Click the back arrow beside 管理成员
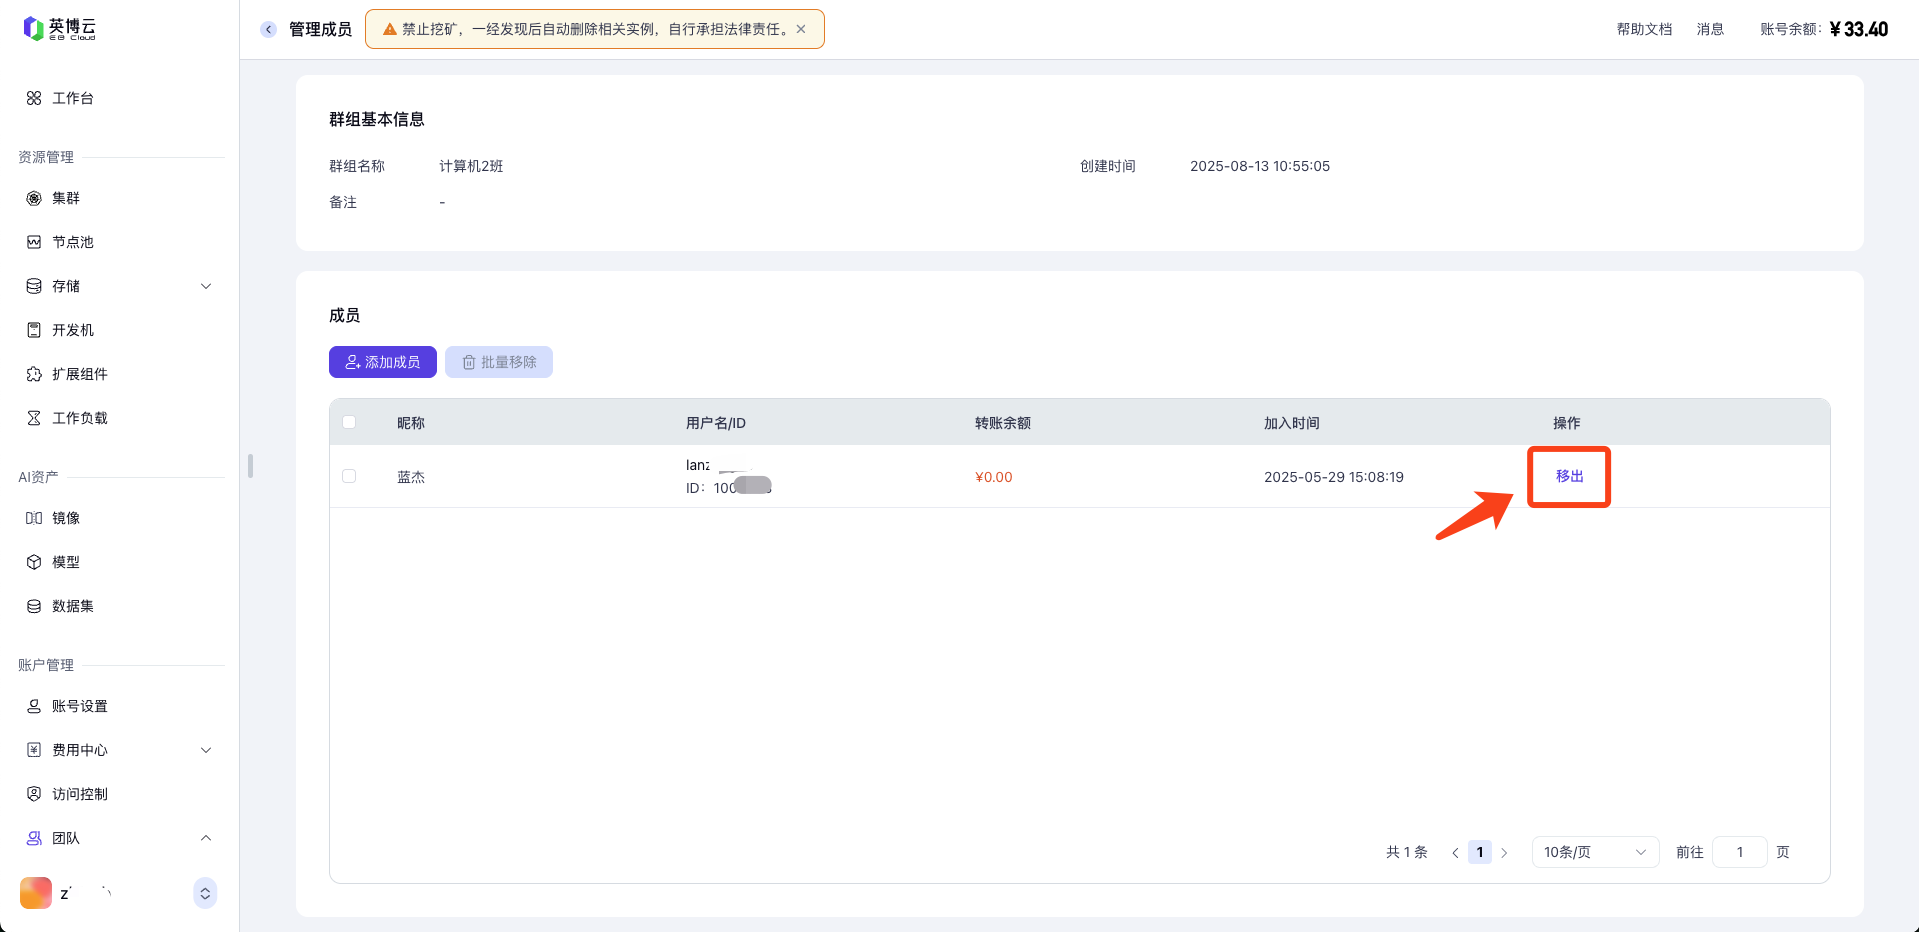 (268, 30)
